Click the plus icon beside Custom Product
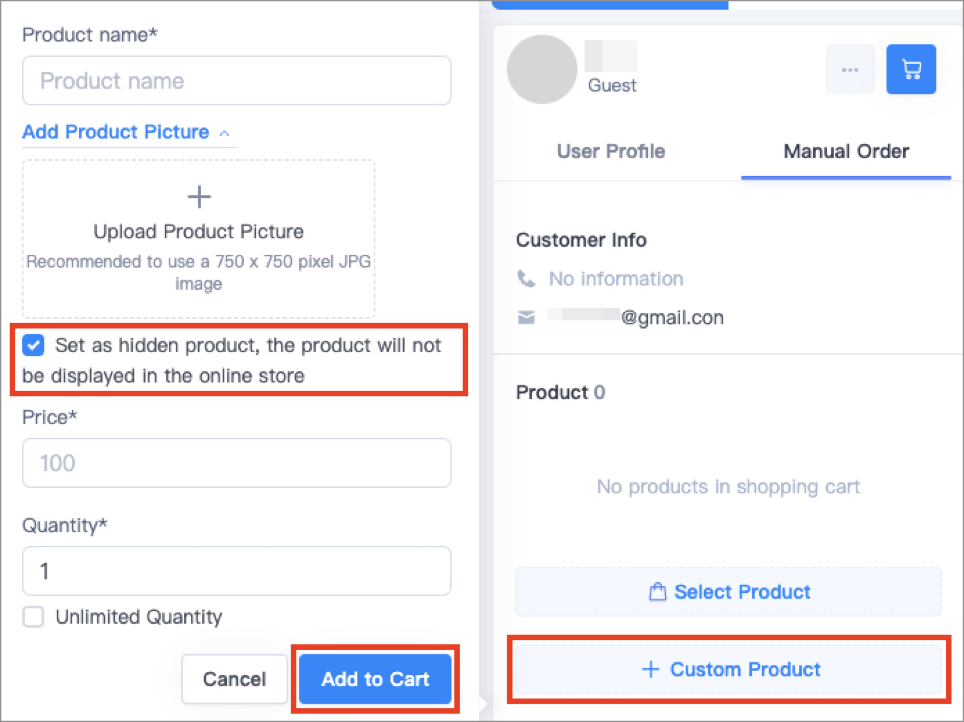The height and width of the screenshot is (722, 964). pos(650,669)
